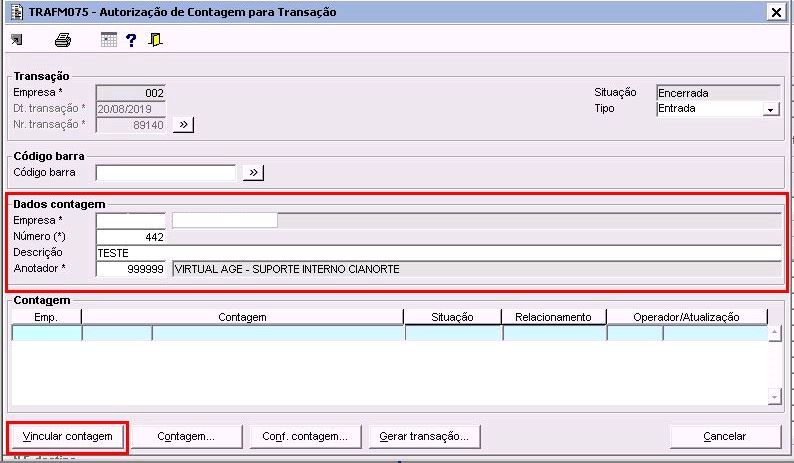Click the Nr. transação field 89140
The width and height of the screenshot is (794, 463).
[131, 125]
